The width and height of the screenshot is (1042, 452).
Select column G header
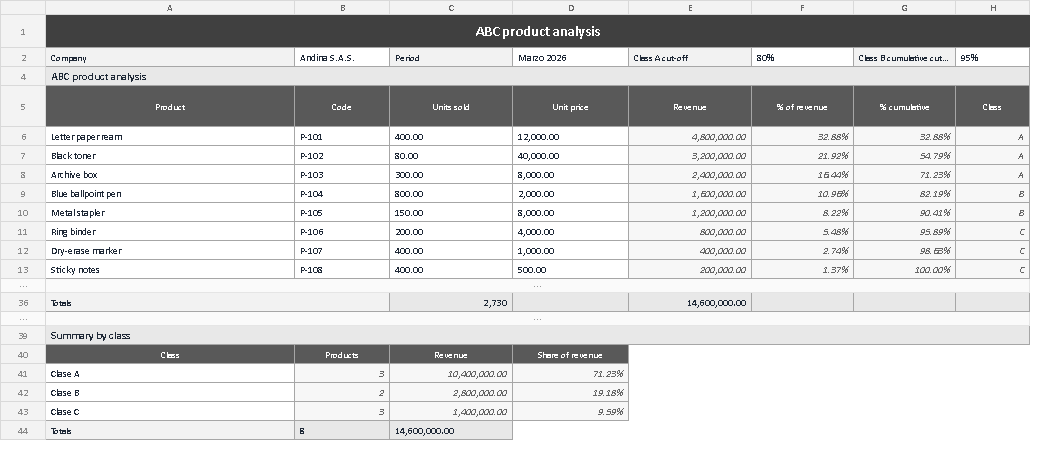[x=905, y=7]
